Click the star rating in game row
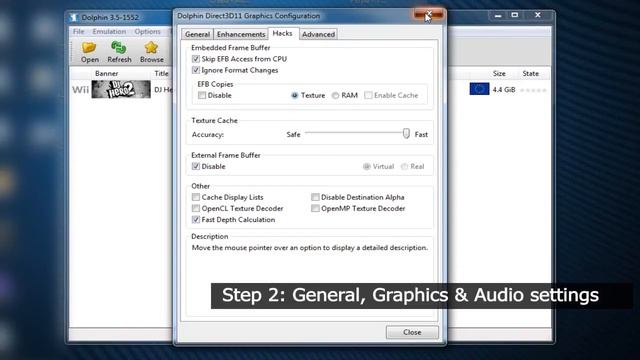Image resolution: width=640 pixels, height=360 pixels. pyautogui.click(x=533, y=90)
